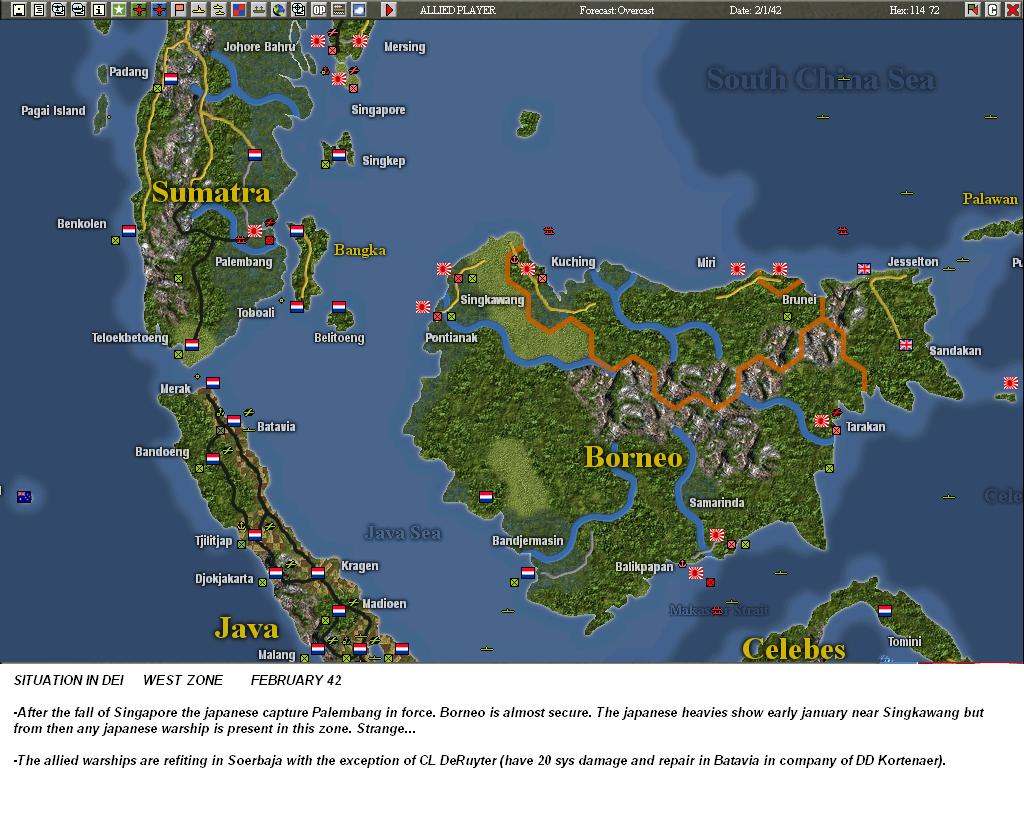Select the red plane on green background icon
The width and height of the screenshot is (1024, 827).
tap(139, 10)
